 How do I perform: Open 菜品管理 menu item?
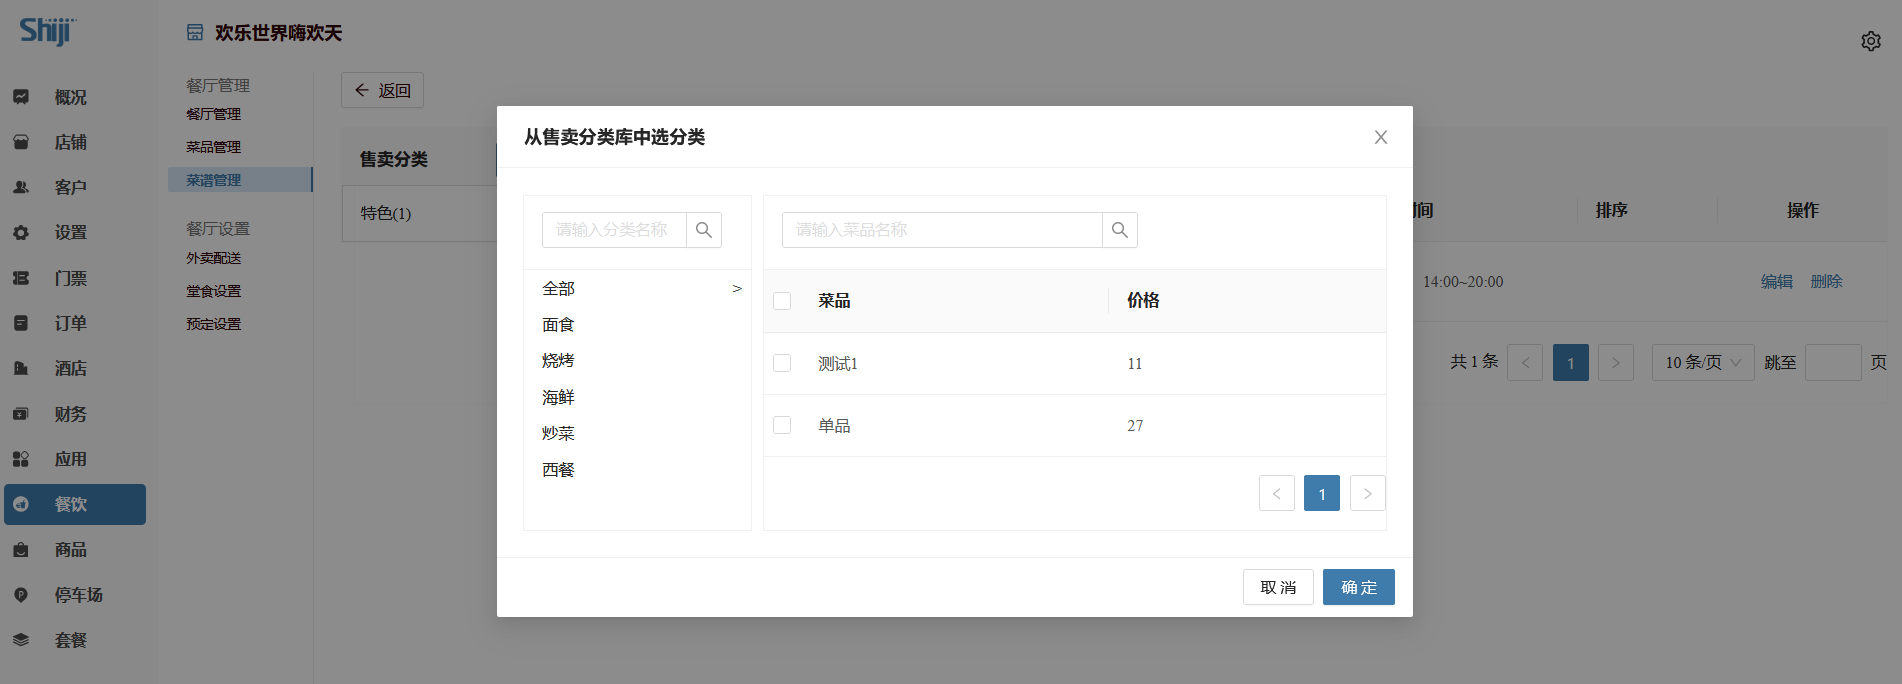coord(213,147)
